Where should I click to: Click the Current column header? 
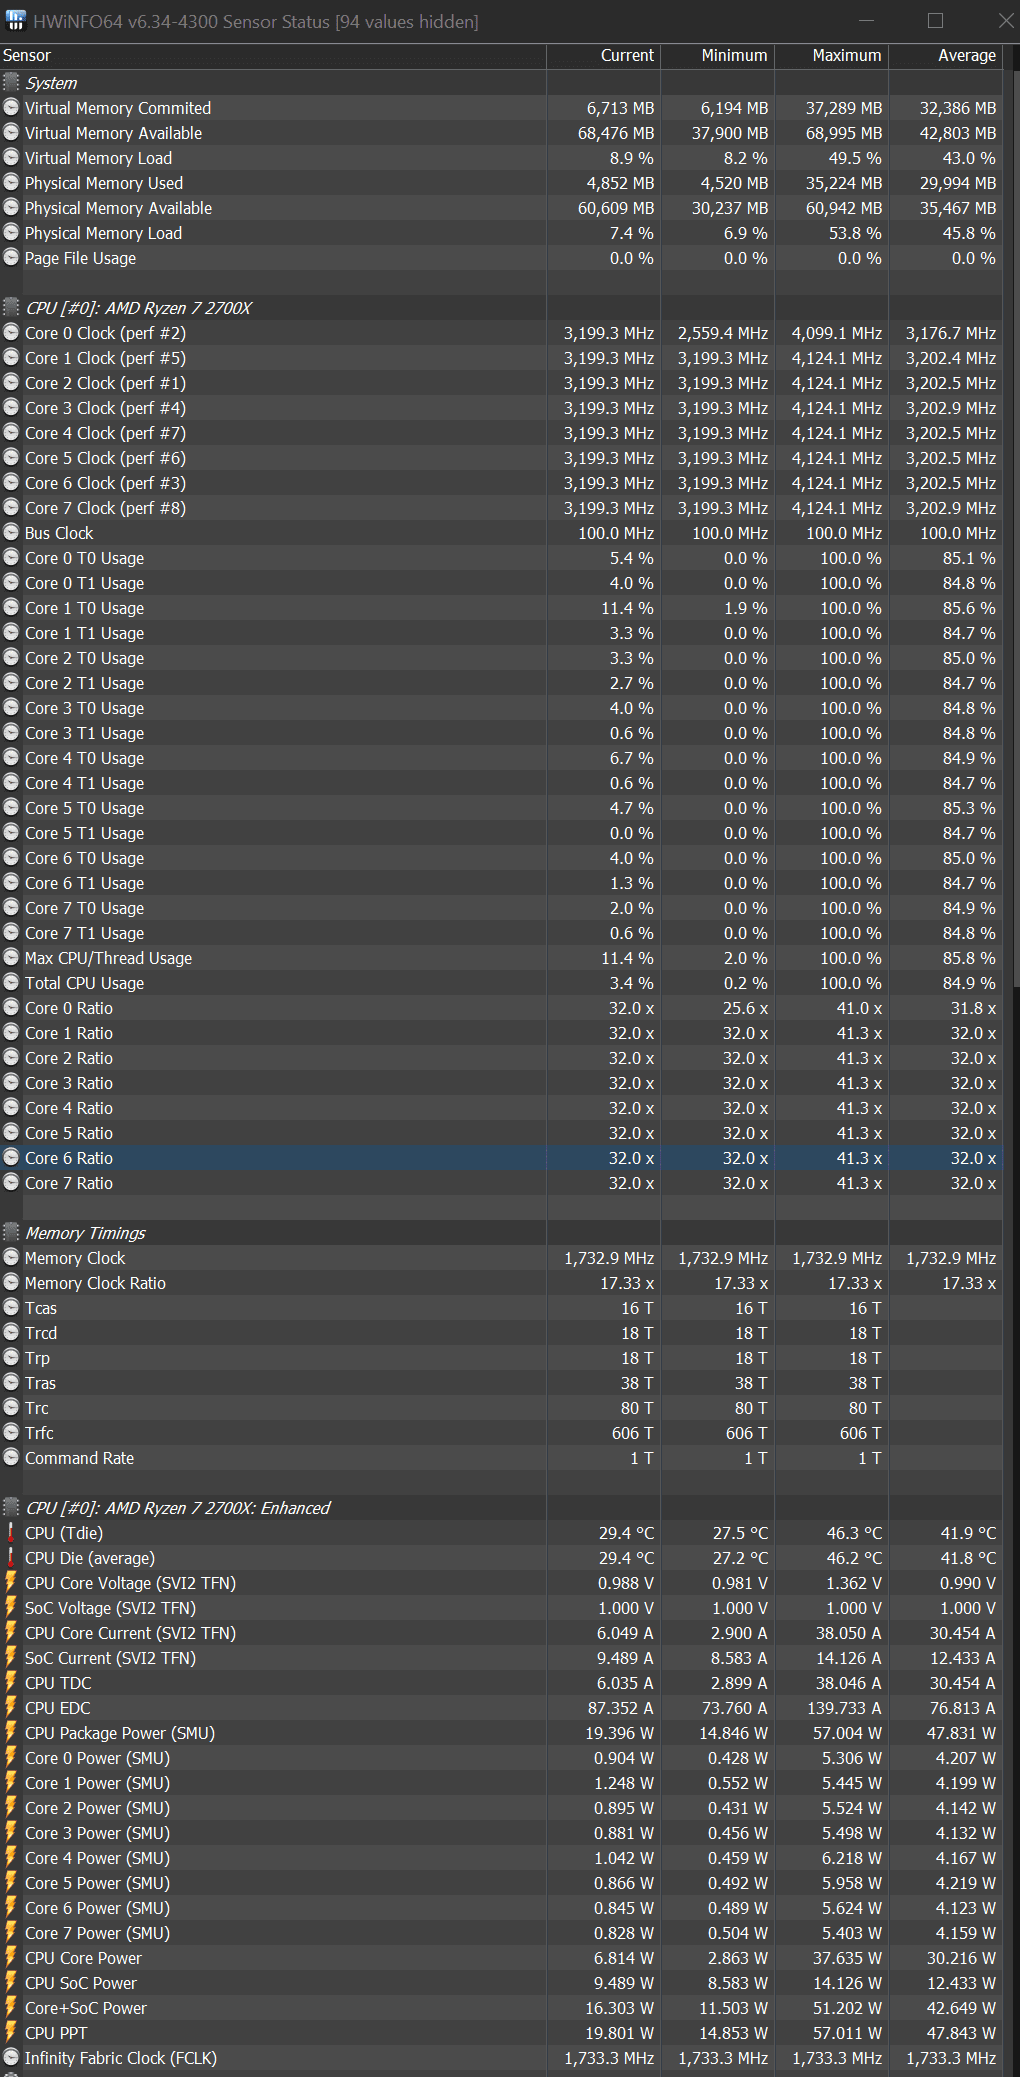tap(603, 56)
